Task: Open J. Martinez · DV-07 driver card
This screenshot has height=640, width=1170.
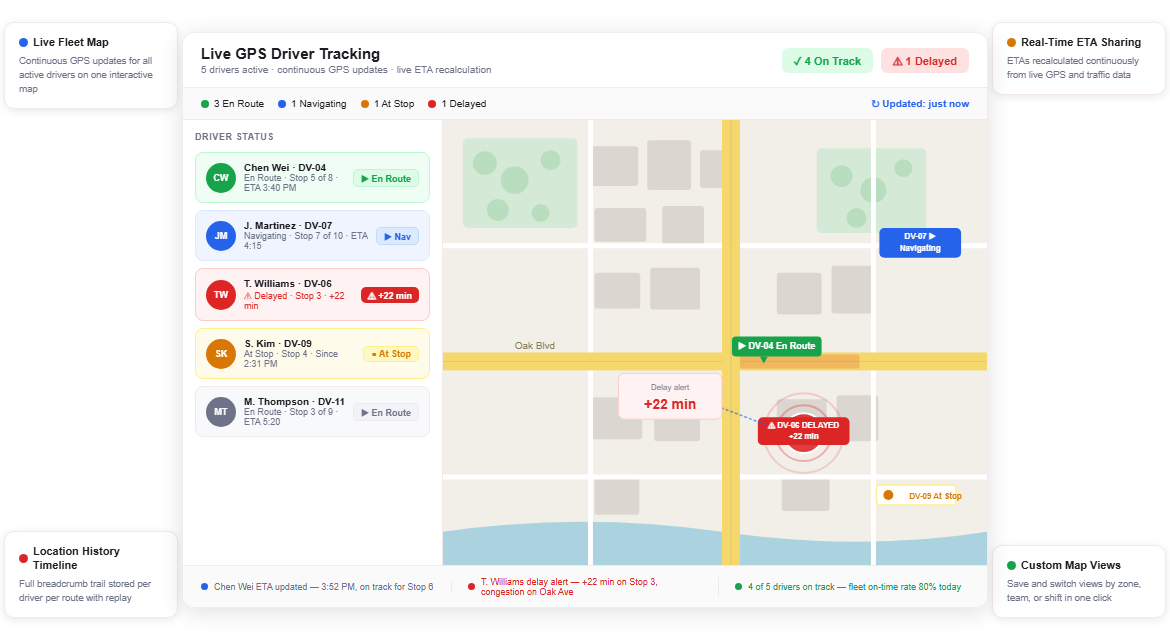Action: click(x=312, y=236)
